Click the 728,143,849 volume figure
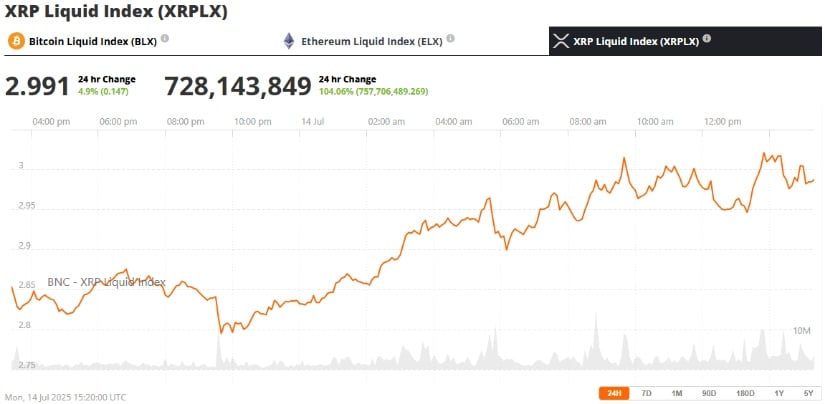The width and height of the screenshot is (825, 404). click(238, 86)
